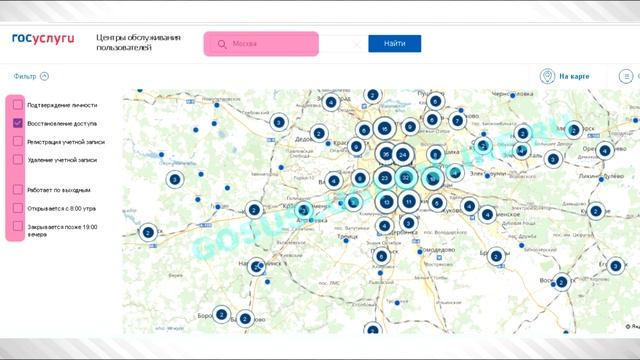Open cluster 2 near Бронницы
Viewport: 640px width, 360px height.
coord(496,257)
